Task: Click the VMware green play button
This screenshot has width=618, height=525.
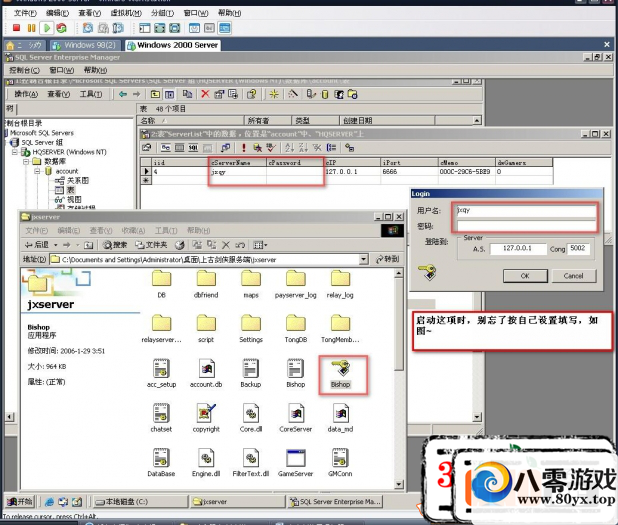Action: click(x=47, y=28)
